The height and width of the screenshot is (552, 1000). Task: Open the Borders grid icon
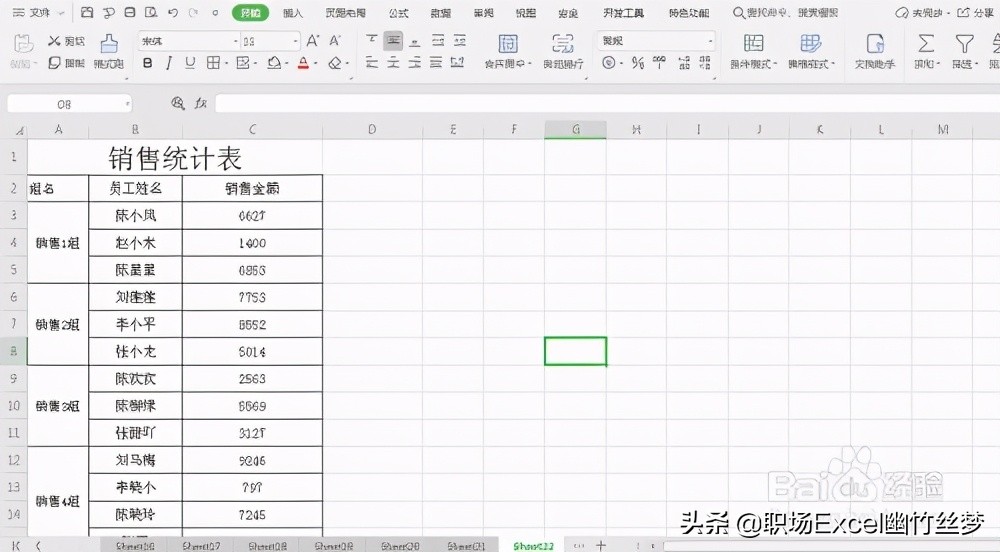213,62
